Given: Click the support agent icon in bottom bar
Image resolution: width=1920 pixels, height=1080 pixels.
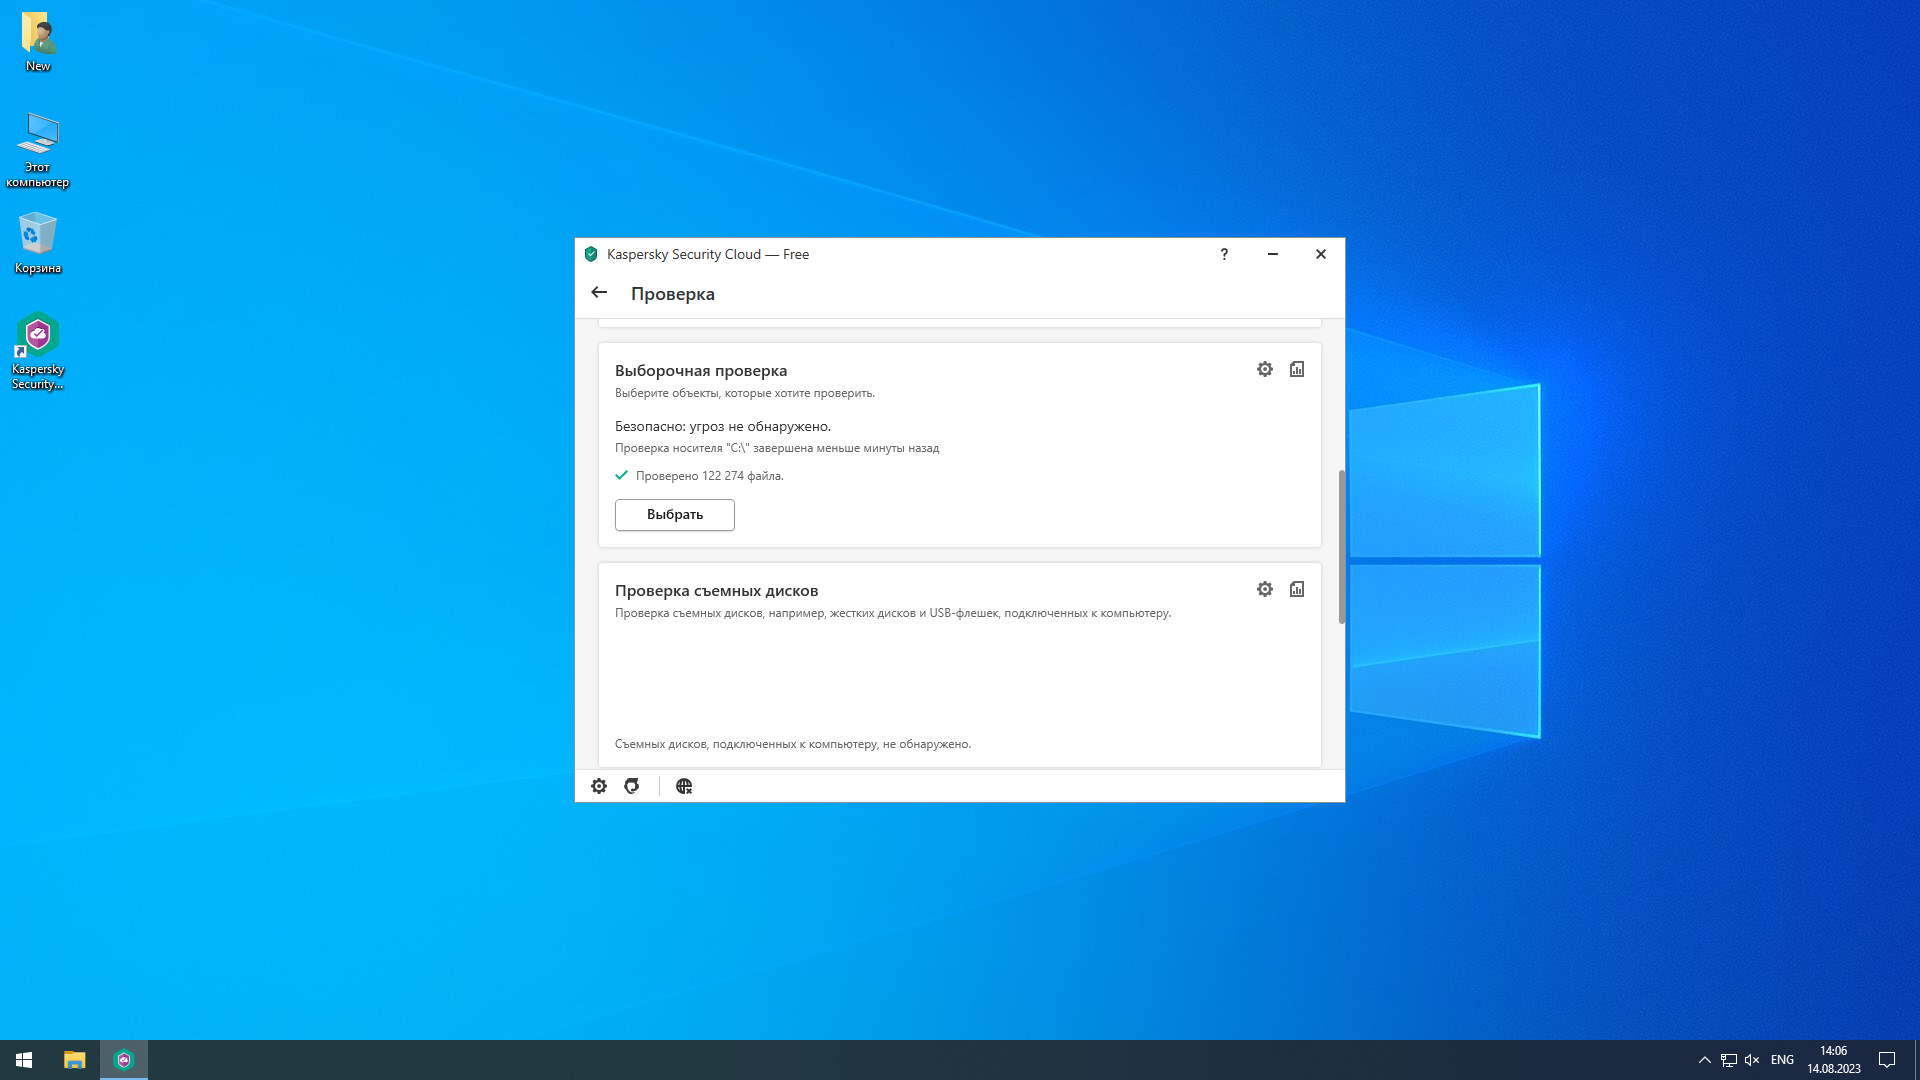Looking at the screenshot, I should (x=632, y=786).
